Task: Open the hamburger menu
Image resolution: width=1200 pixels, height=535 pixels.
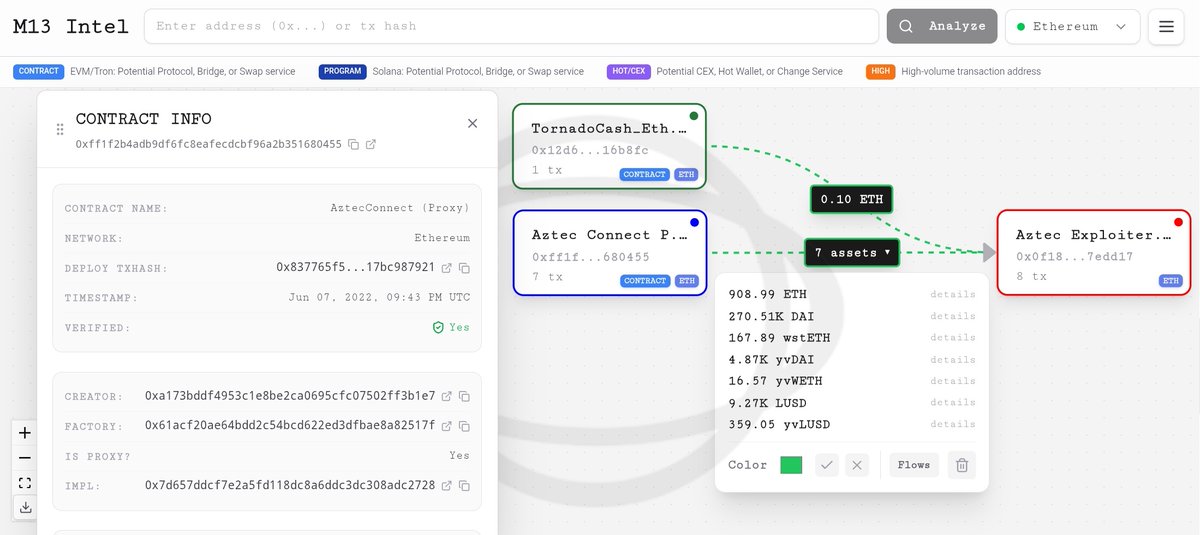Action: [1166, 26]
